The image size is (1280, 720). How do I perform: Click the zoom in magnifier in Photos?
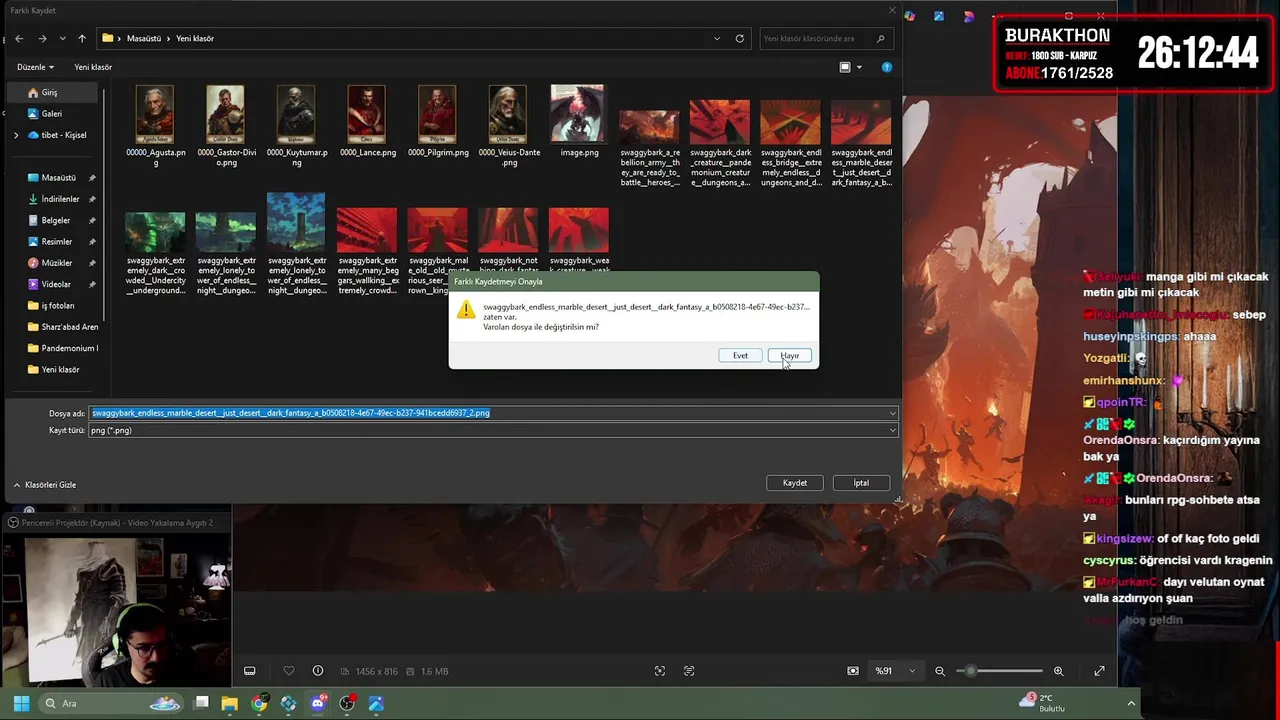click(1058, 671)
